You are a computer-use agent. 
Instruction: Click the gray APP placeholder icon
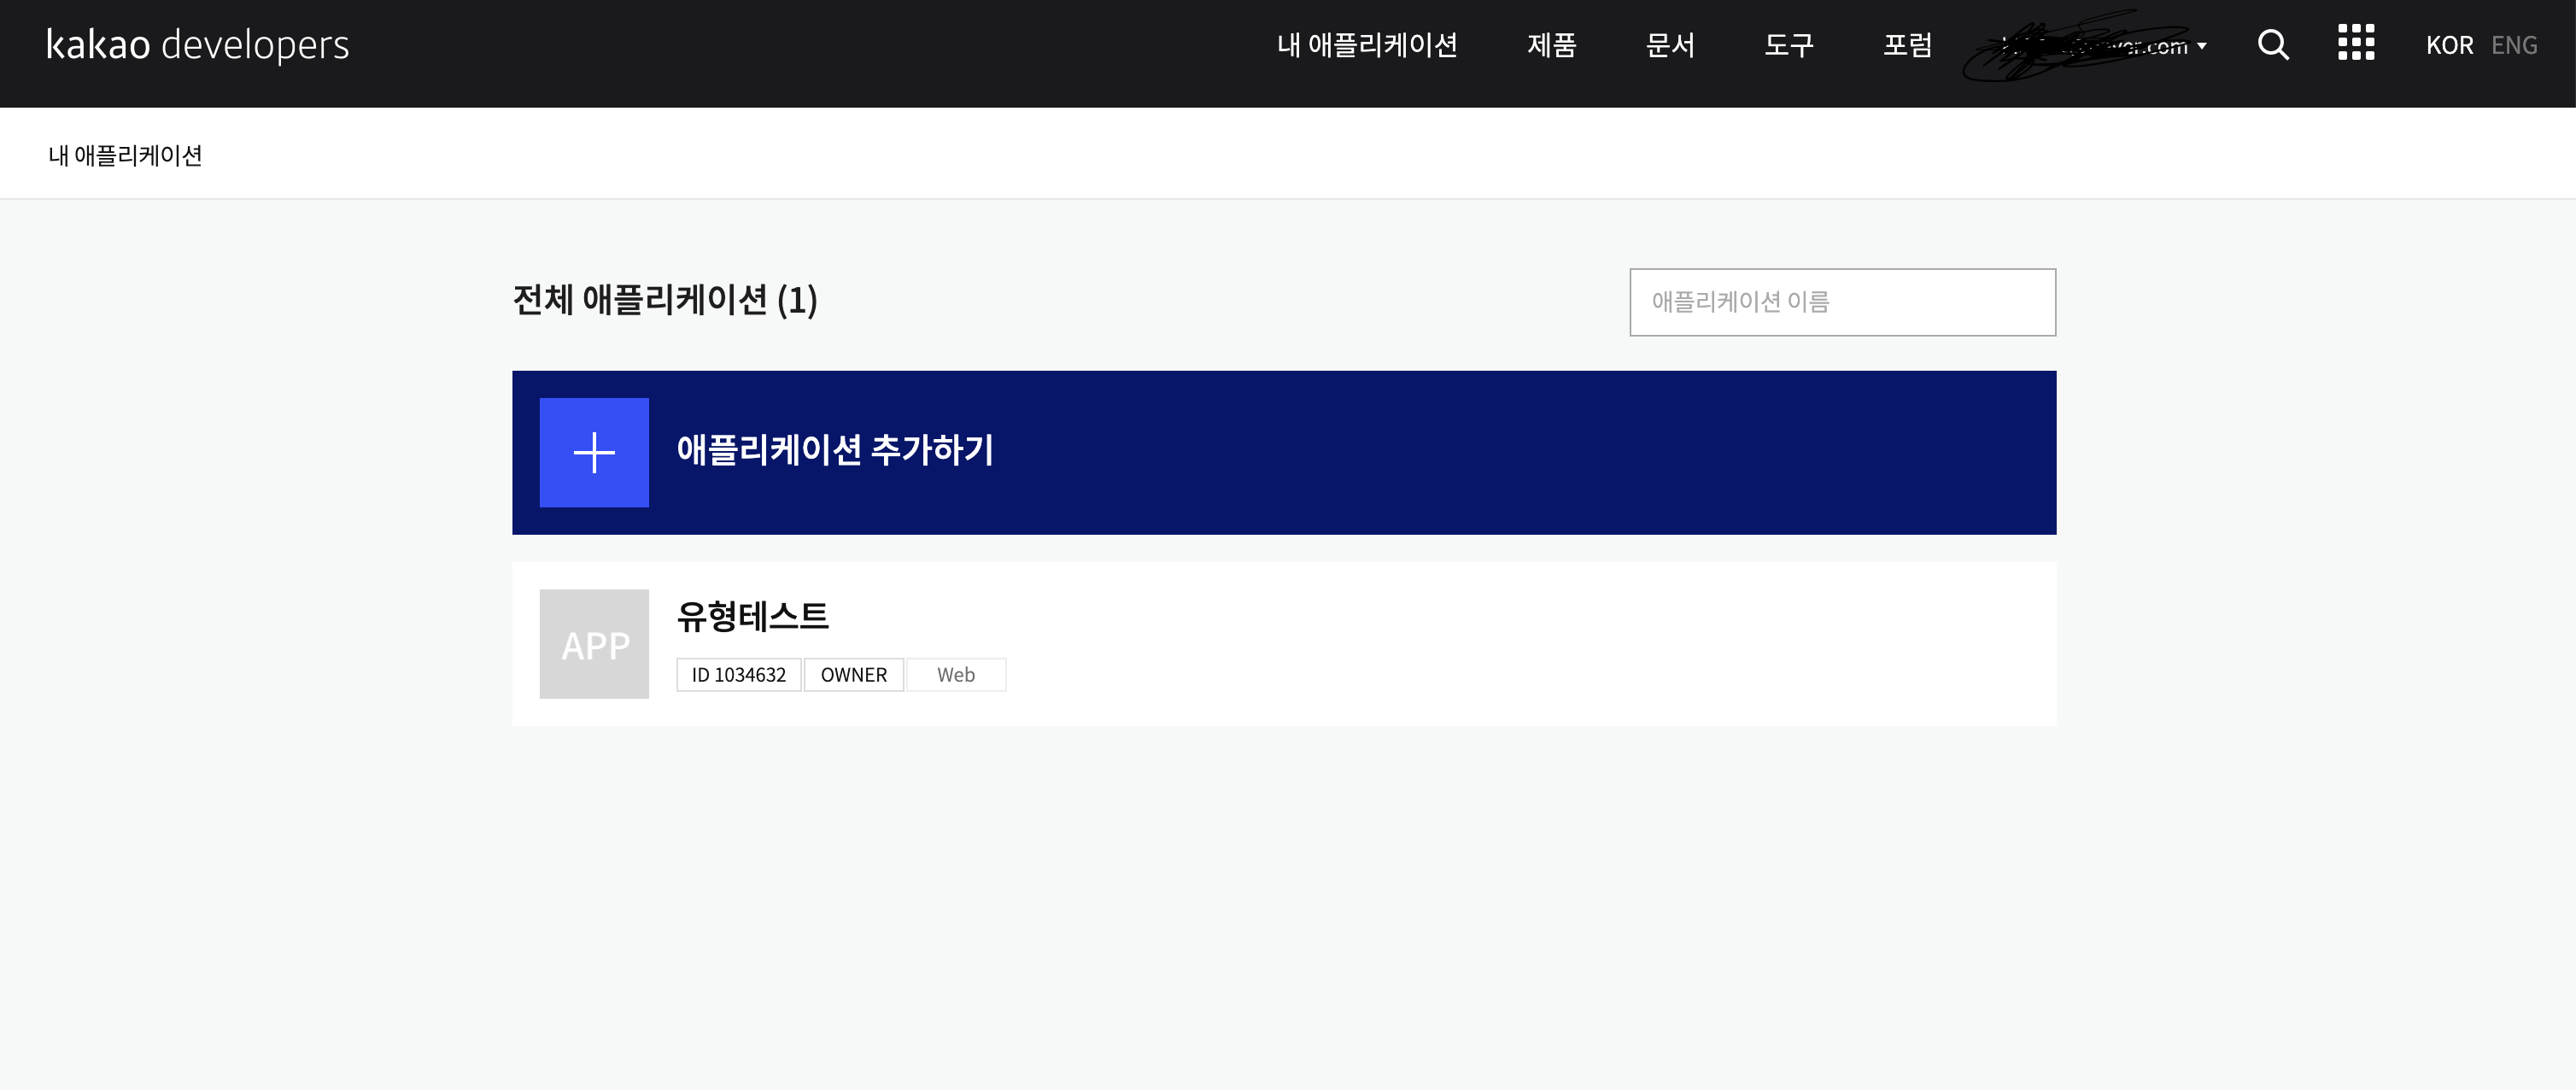click(x=594, y=644)
